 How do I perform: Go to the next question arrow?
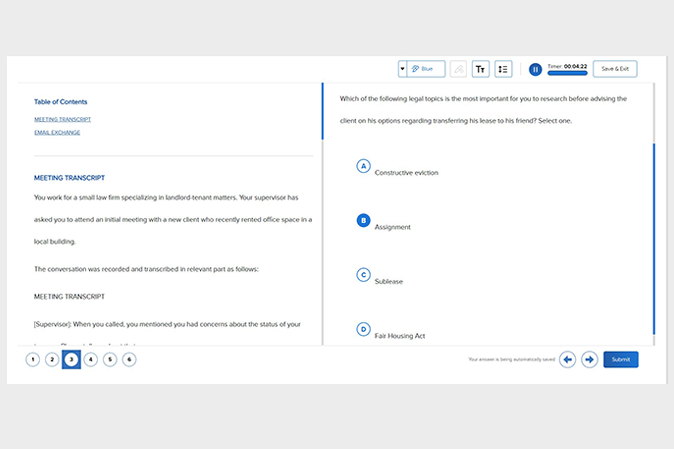point(589,359)
